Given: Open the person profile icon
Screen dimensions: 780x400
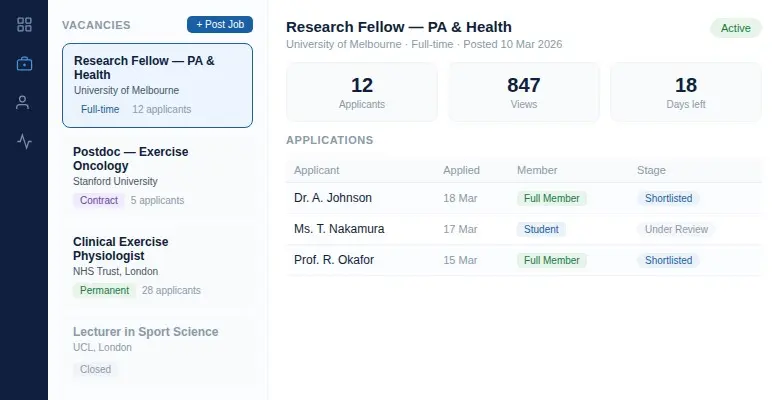Looking at the screenshot, I should (x=23, y=103).
